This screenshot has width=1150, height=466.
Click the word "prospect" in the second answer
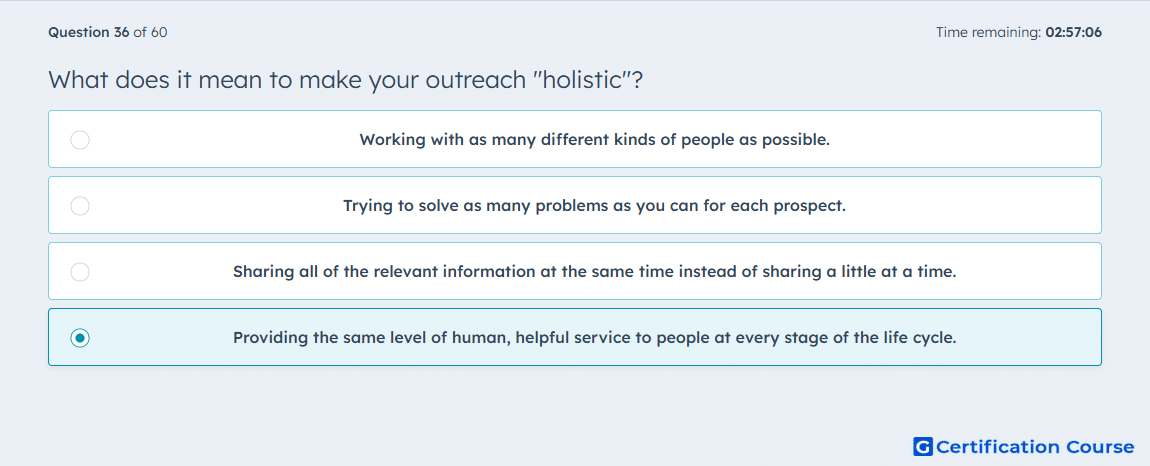point(809,206)
